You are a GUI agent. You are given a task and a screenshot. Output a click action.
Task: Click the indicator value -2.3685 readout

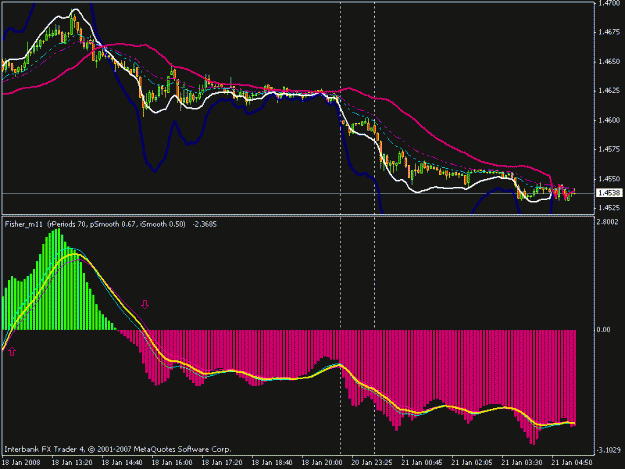[x=205, y=224]
